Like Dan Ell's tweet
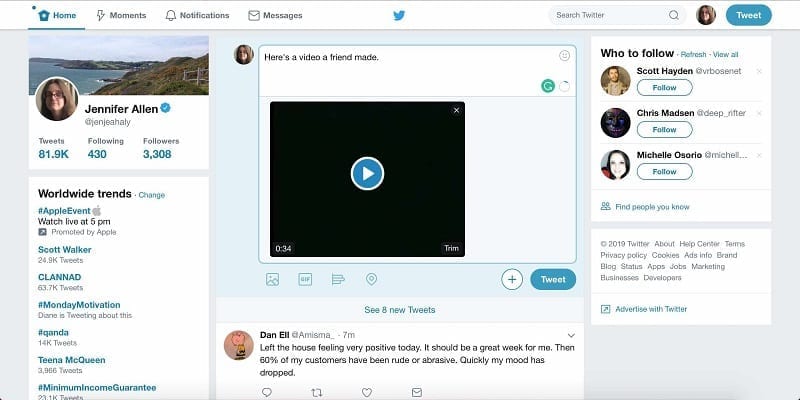800x400 pixels. (367, 392)
